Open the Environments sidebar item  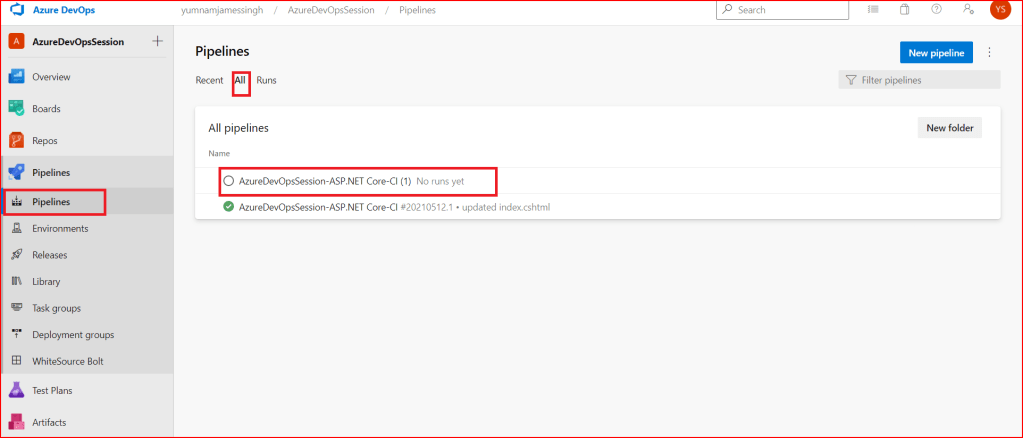click(59, 228)
